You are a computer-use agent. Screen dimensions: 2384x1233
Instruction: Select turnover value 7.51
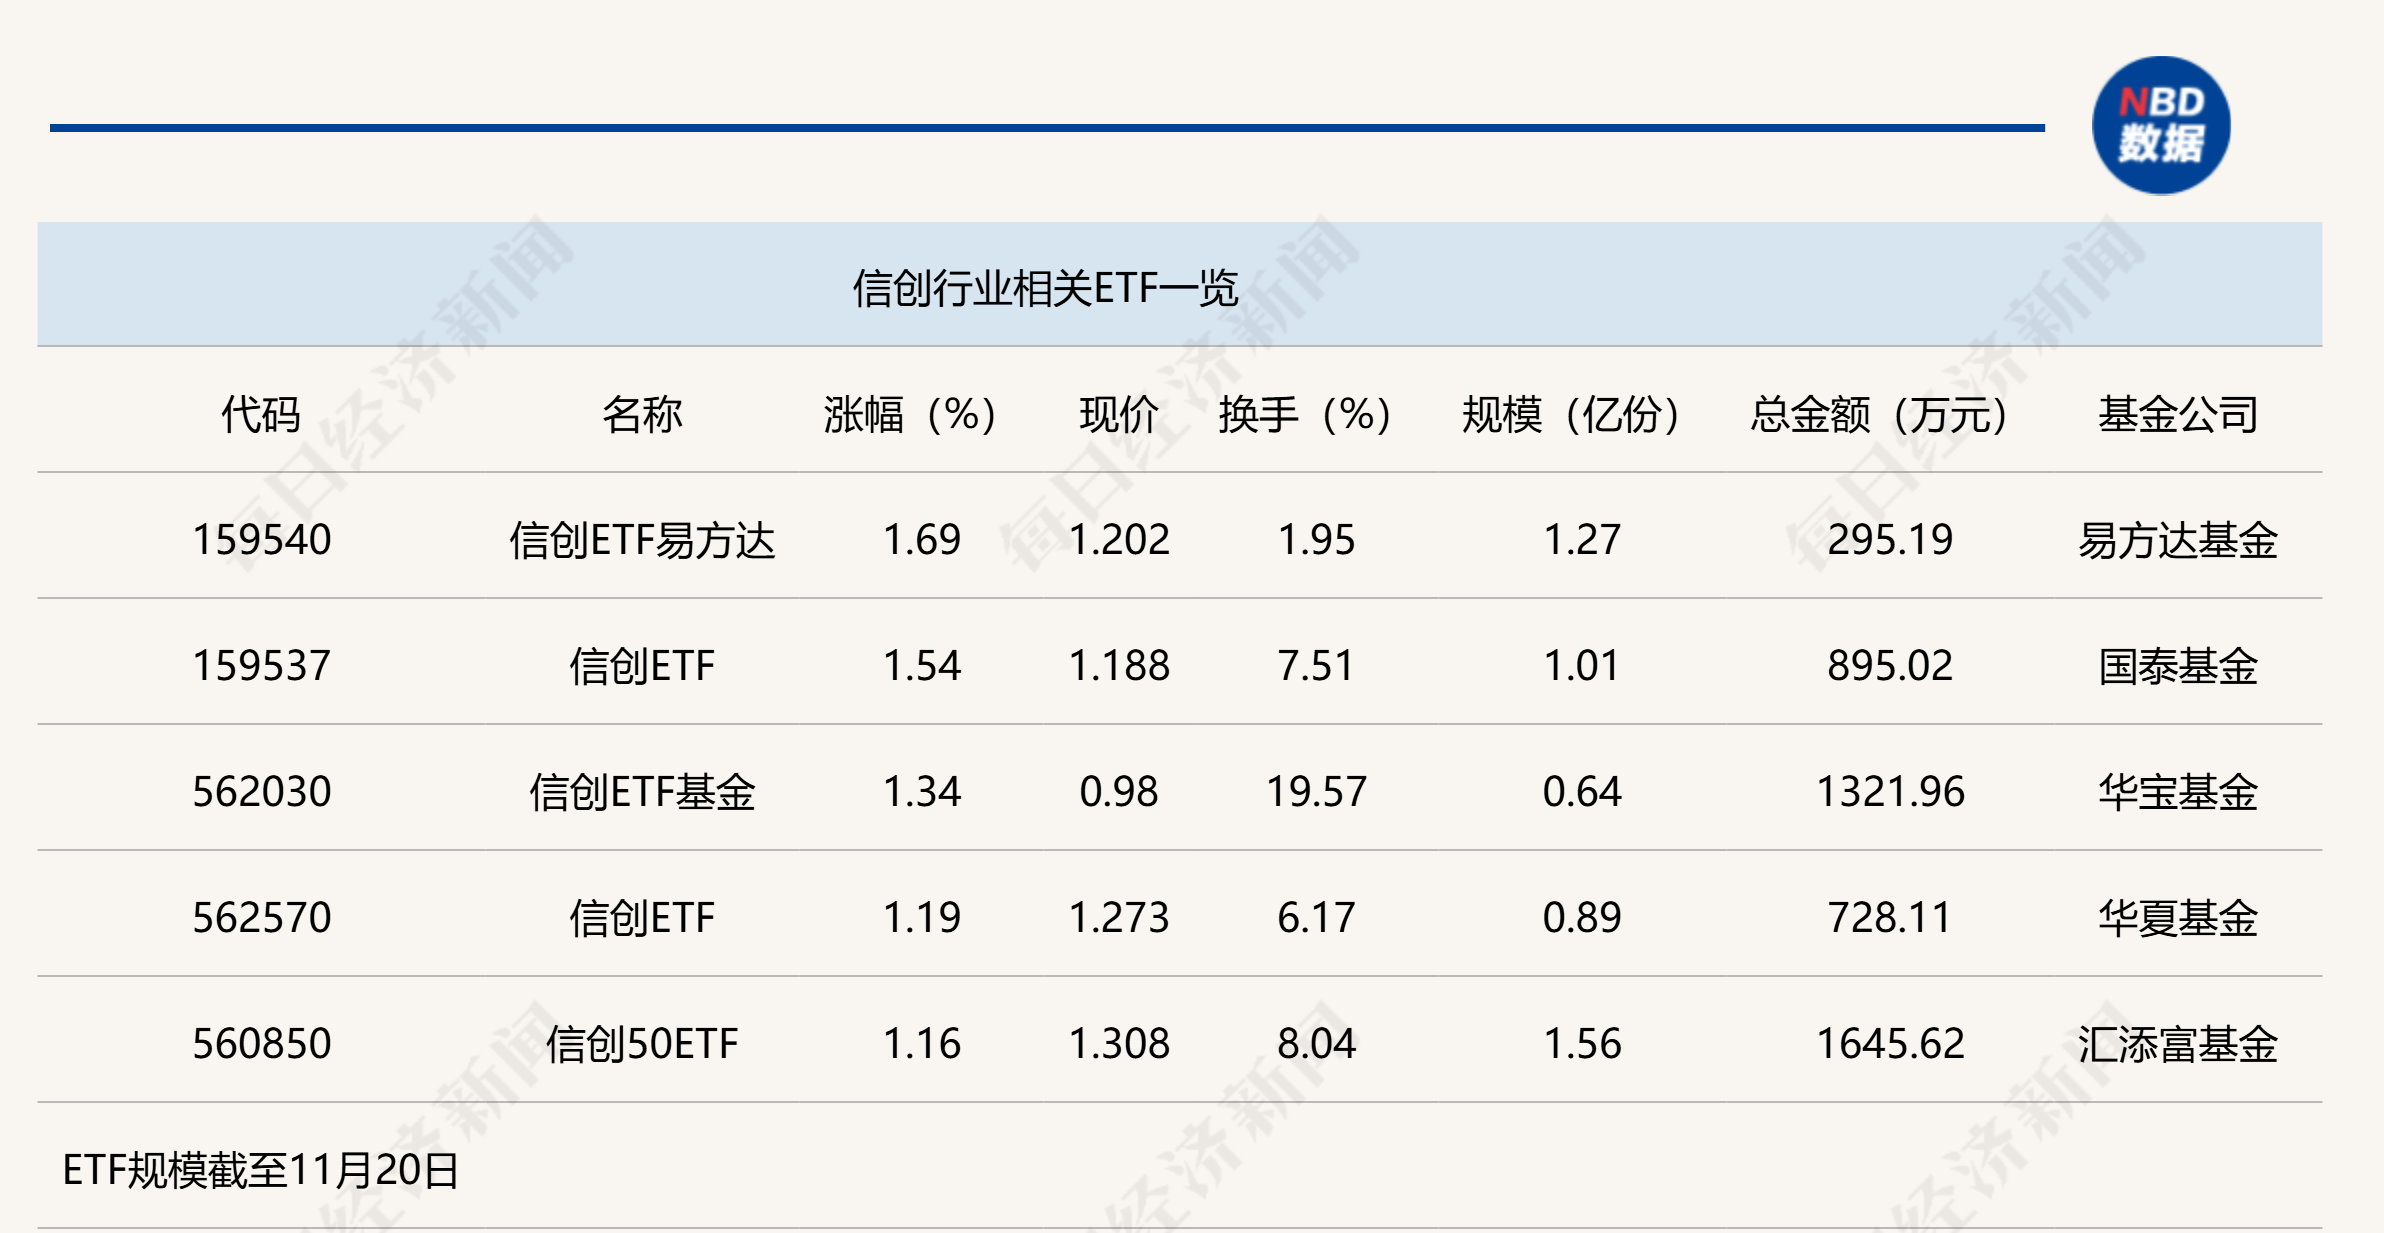[1316, 666]
